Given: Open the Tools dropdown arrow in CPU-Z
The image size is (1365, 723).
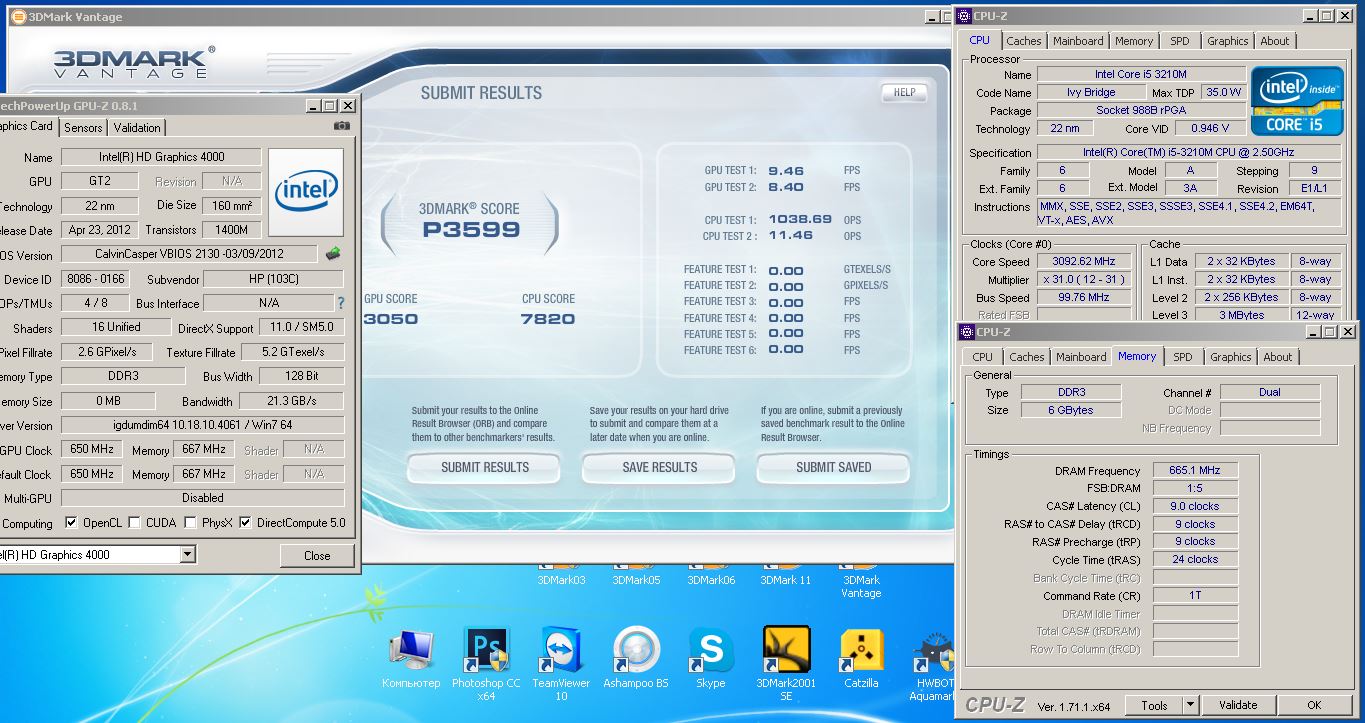Looking at the screenshot, I should (1189, 705).
